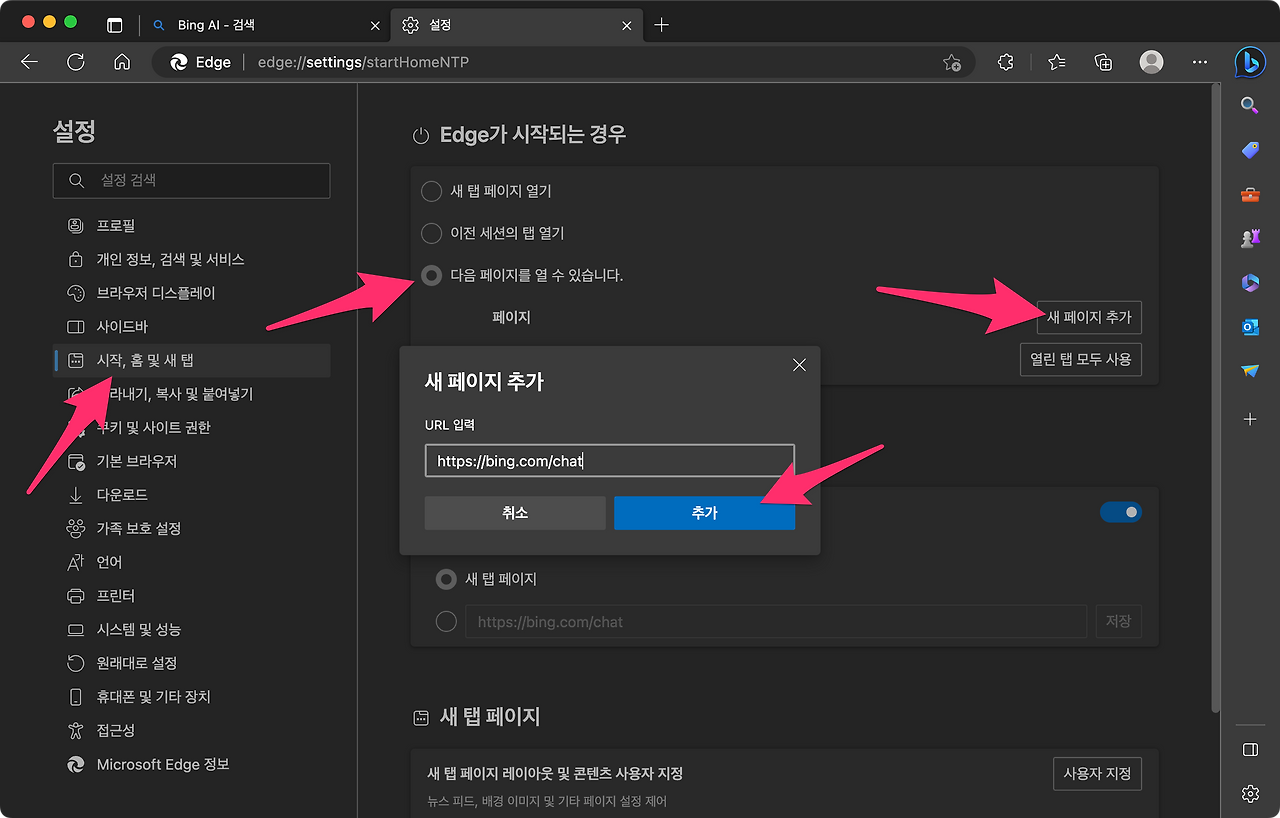This screenshot has width=1280, height=818.
Task: Click the '새 페이지 추가' button
Action: pos(1089,317)
